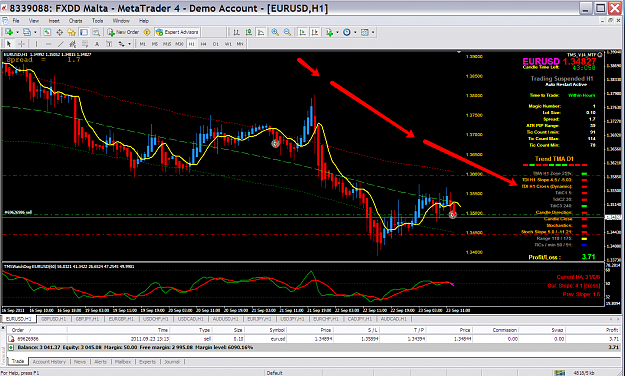This screenshot has height=376, width=625.
Task: Click the MetaEditor yellow diamond icon
Action: pyautogui.click(x=147, y=32)
